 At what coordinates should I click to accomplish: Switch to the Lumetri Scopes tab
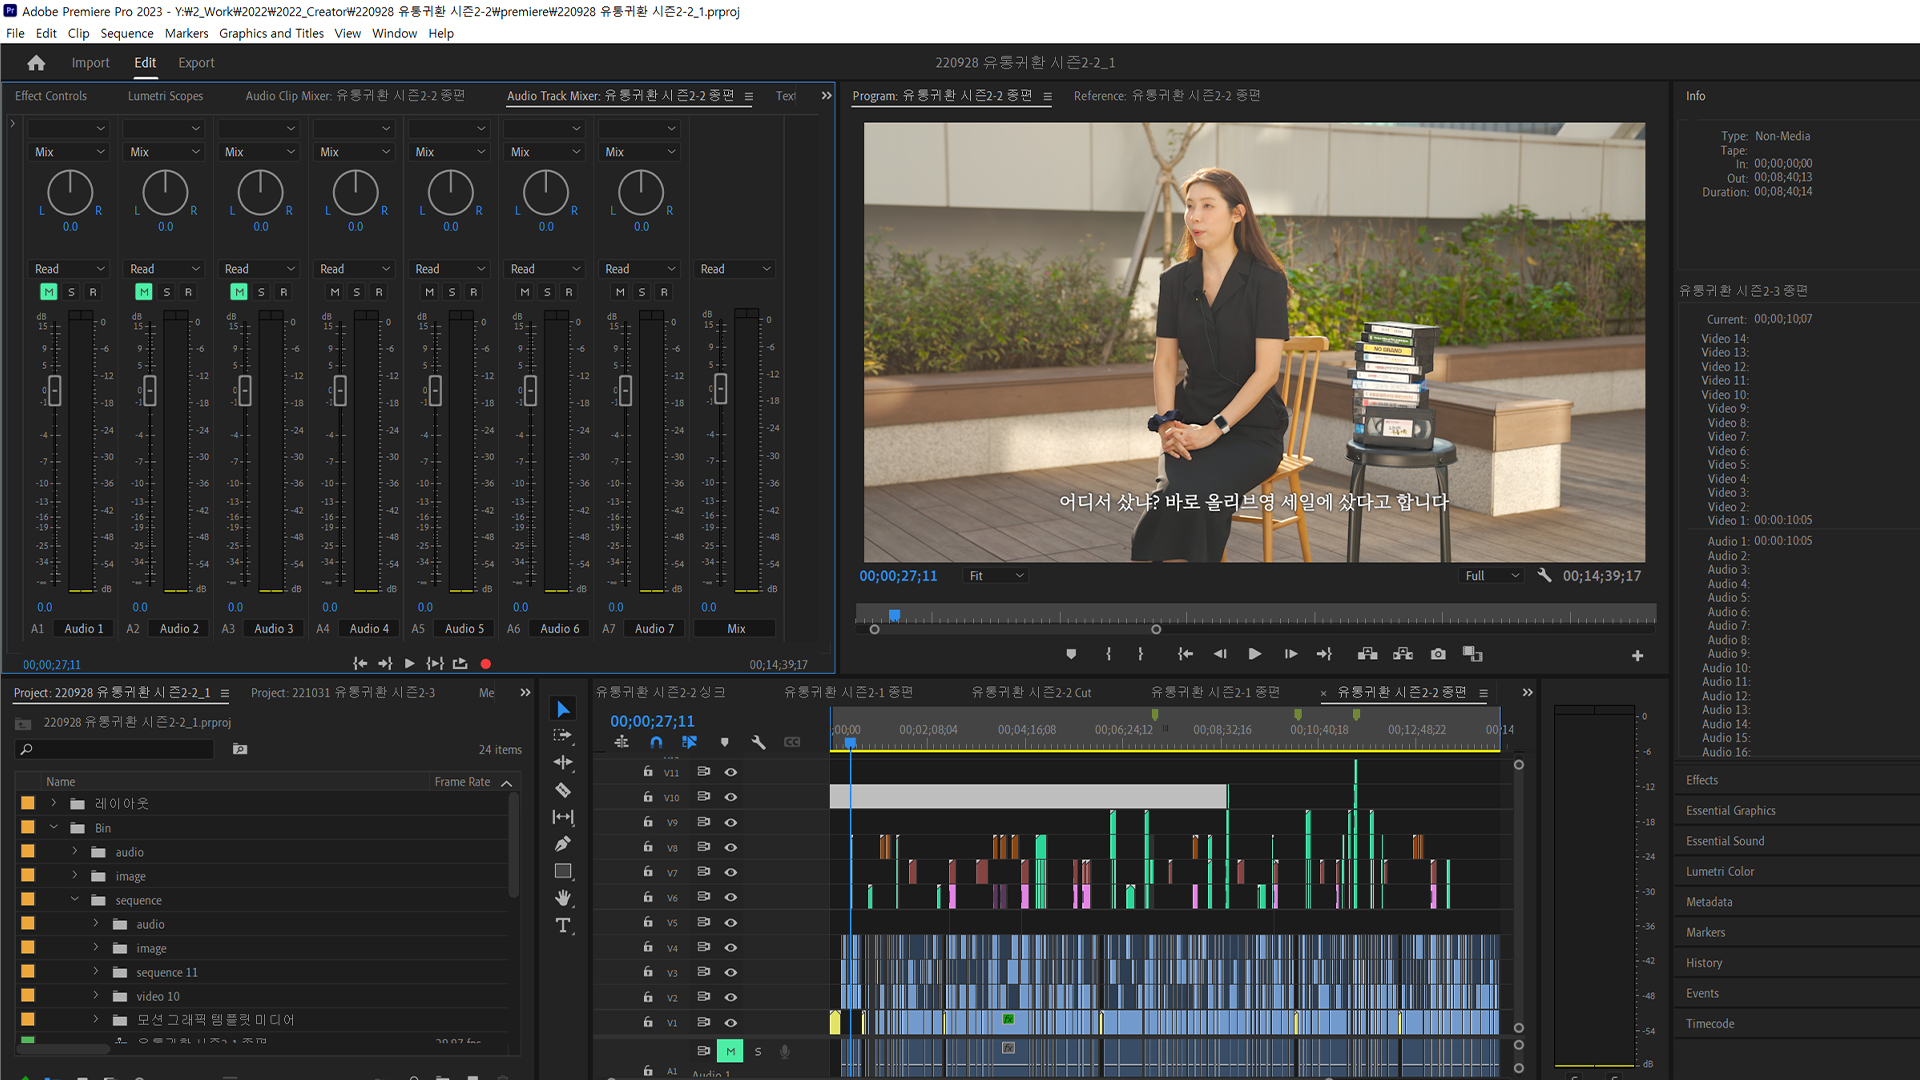pyautogui.click(x=165, y=96)
